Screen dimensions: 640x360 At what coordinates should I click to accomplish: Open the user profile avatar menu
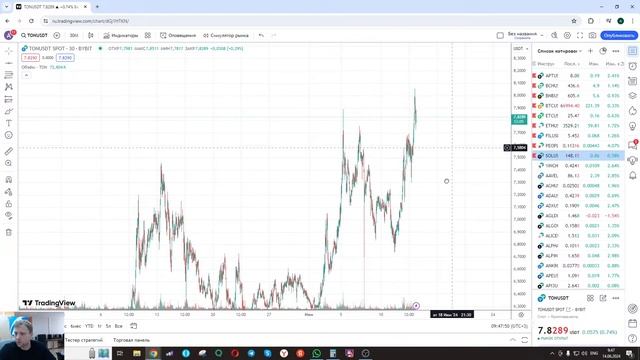[9, 36]
